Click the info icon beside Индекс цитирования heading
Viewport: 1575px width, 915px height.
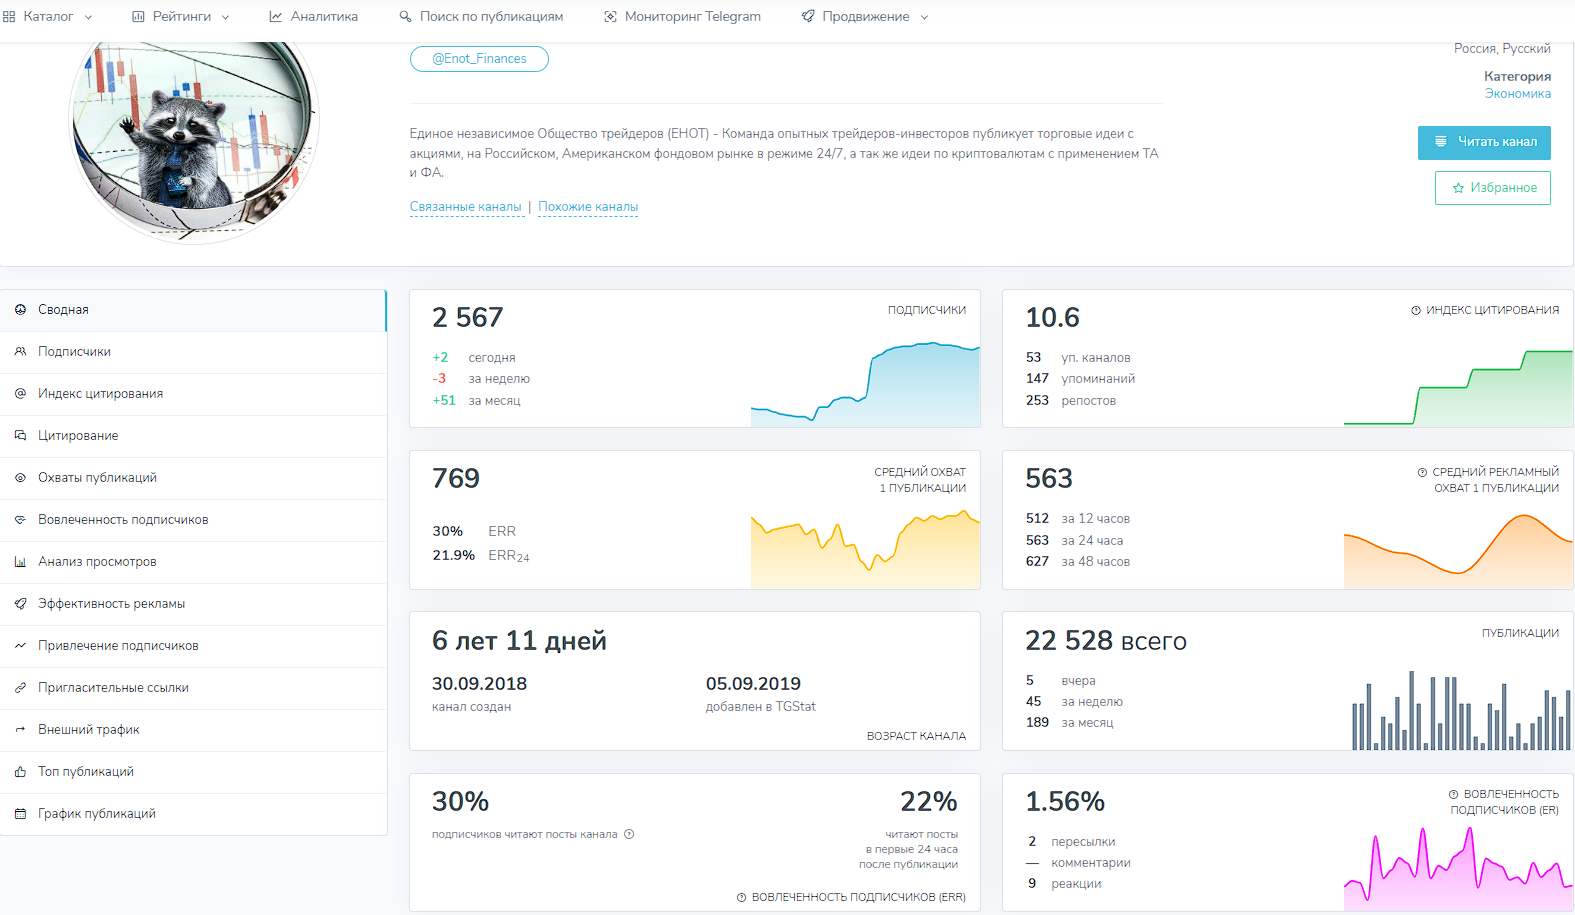tap(1415, 311)
